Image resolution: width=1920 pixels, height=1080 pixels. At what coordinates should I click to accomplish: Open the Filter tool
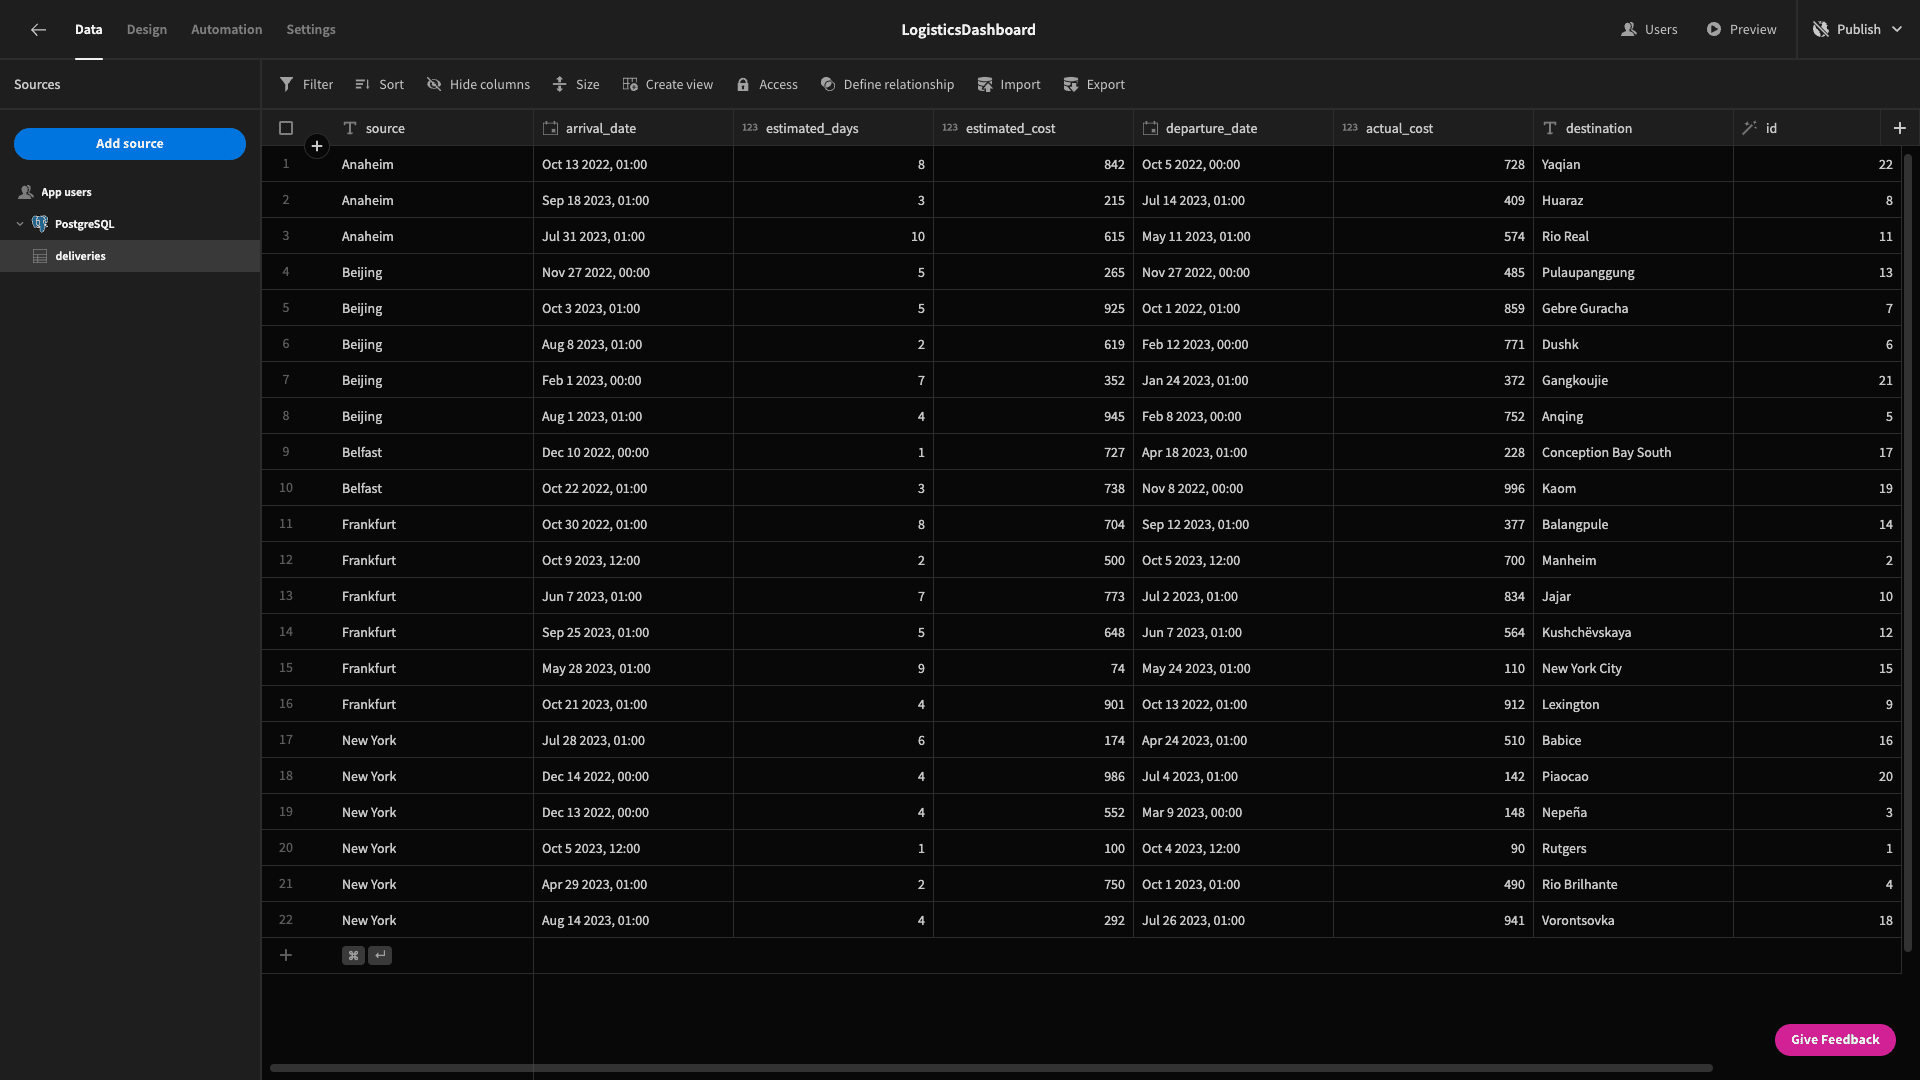click(306, 85)
